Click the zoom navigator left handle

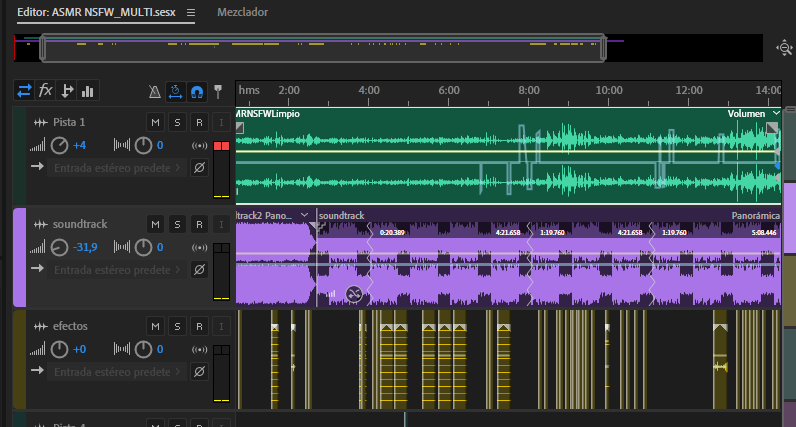click(43, 48)
